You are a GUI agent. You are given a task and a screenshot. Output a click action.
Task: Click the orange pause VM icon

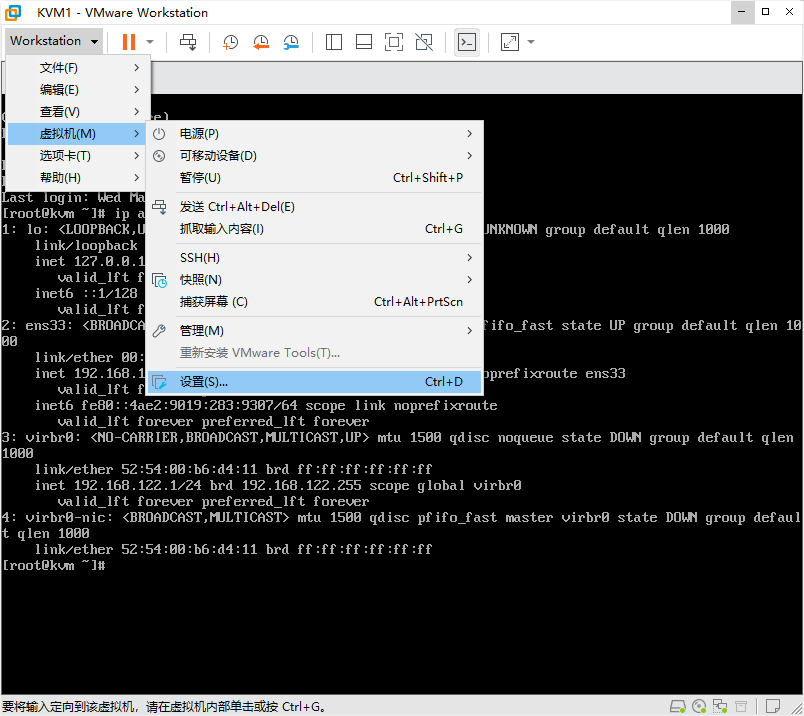click(x=129, y=42)
